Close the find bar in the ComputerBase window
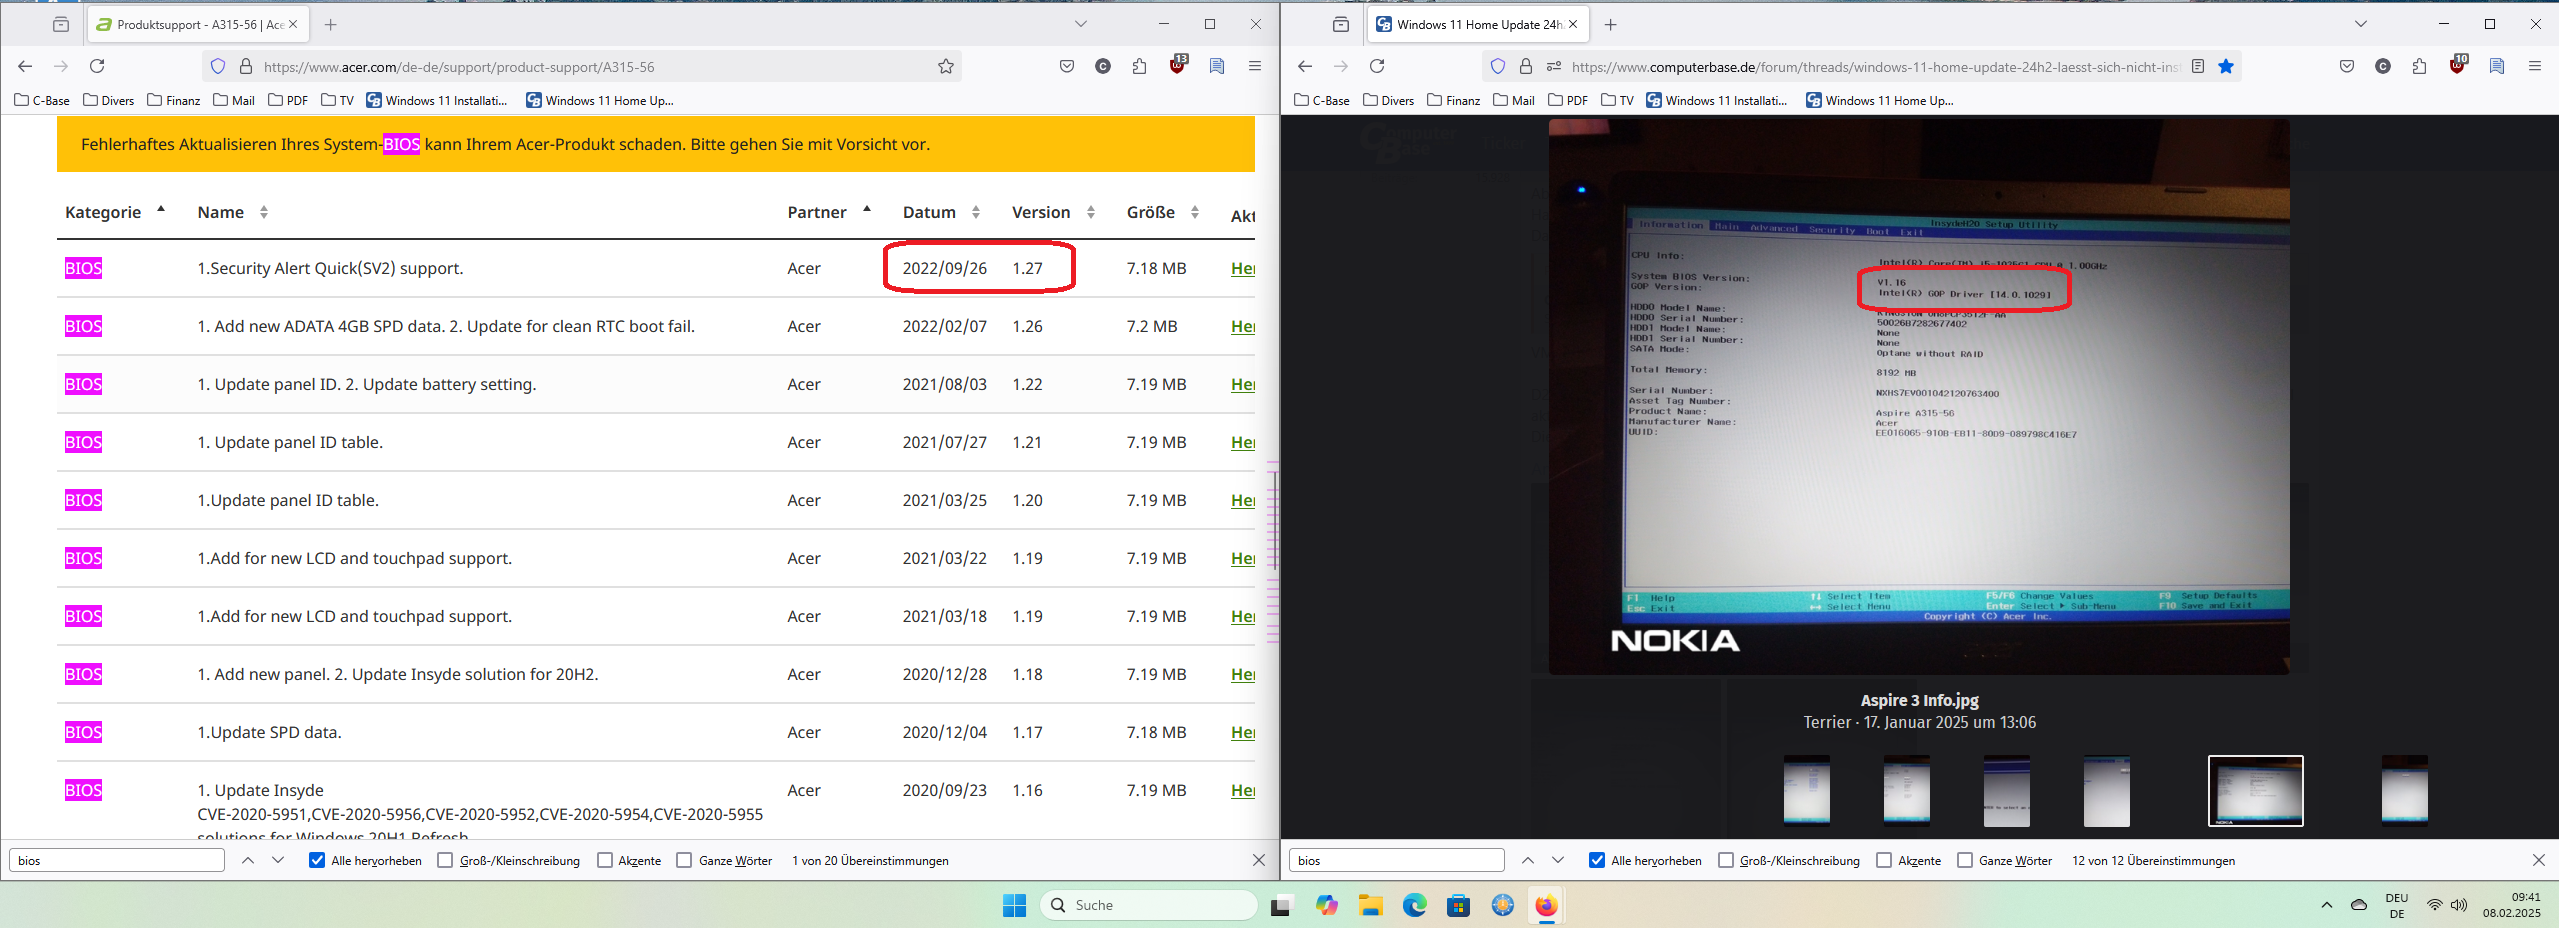The height and width of the screenshot is (928, 2559). pyautogui.click(x=2539, y=860)
